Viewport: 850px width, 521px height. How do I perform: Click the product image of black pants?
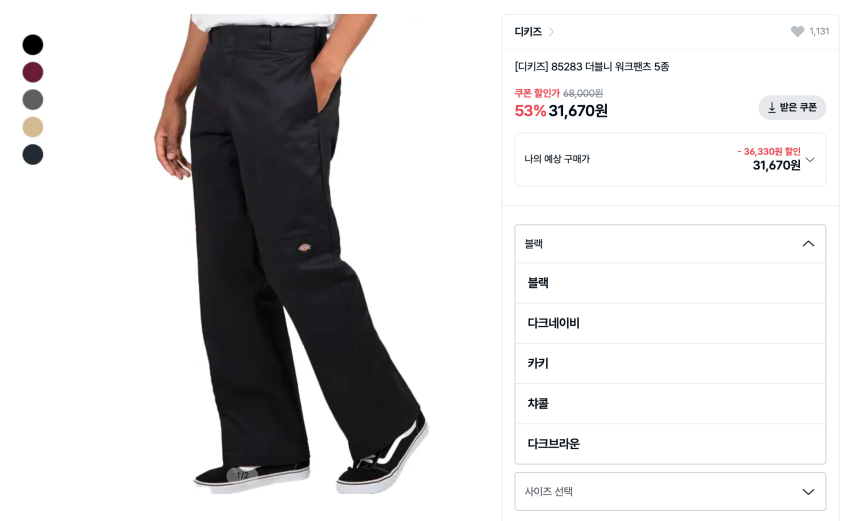[291, 254]
